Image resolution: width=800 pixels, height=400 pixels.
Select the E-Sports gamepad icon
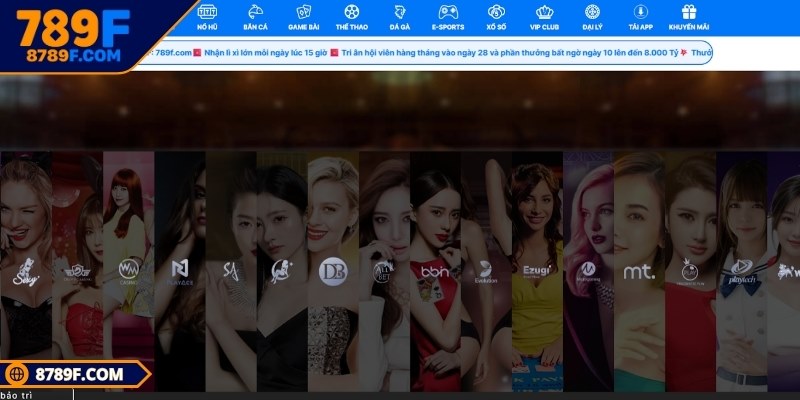[448, 11]
